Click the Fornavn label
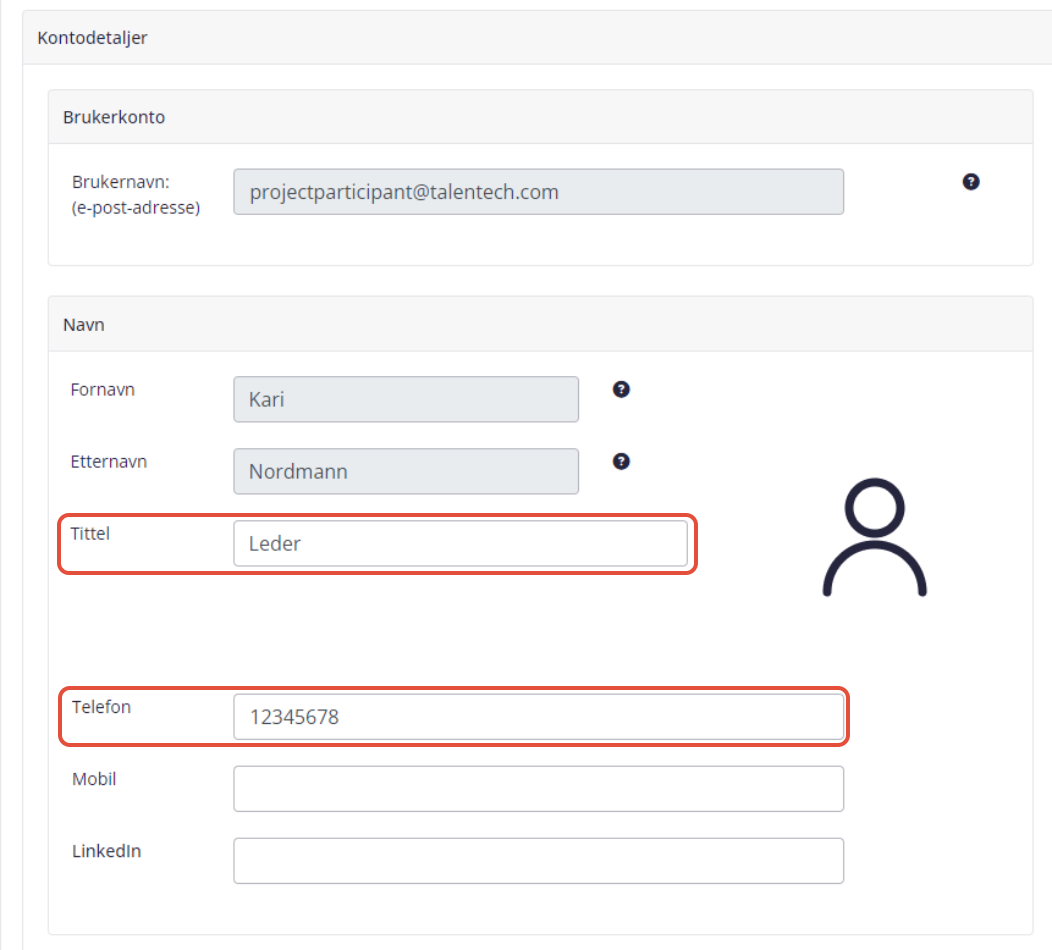 tap(103, 390)
